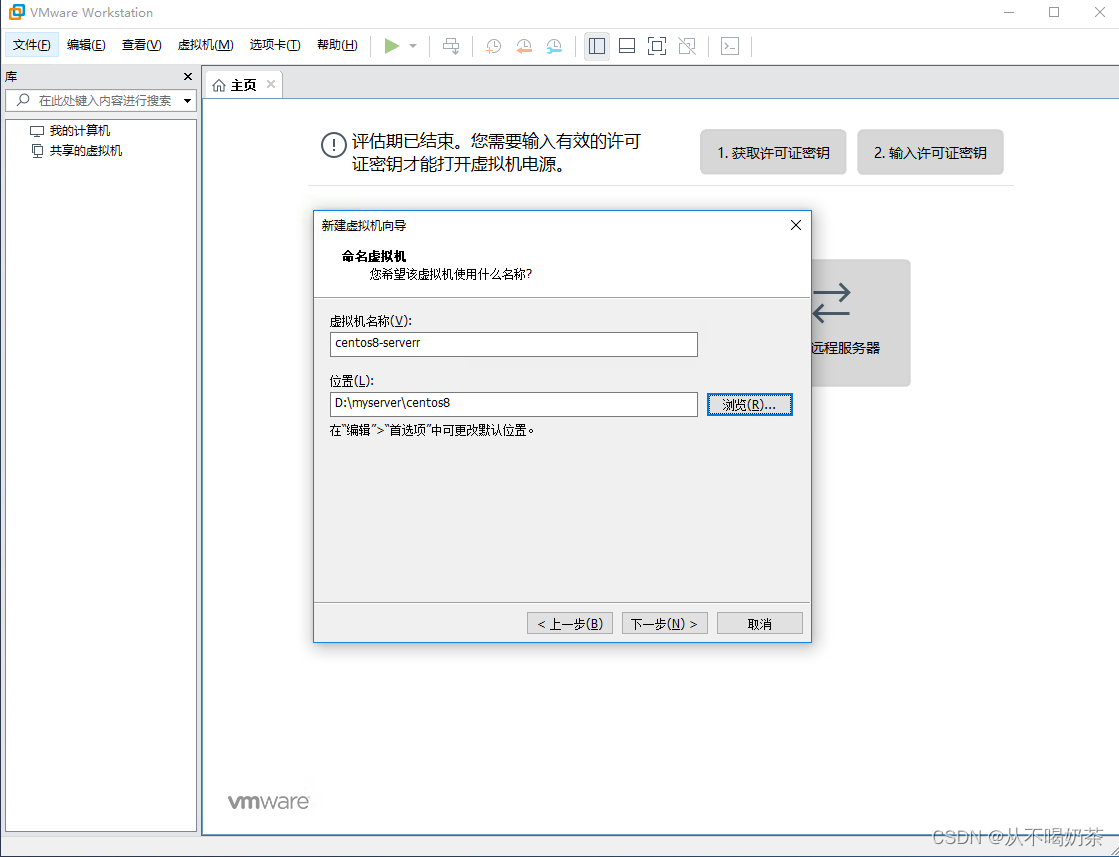The height and width of the screenshot is (857, 1119).
Task: Click the evaluation warning exclamation icon
Action: 333,146
